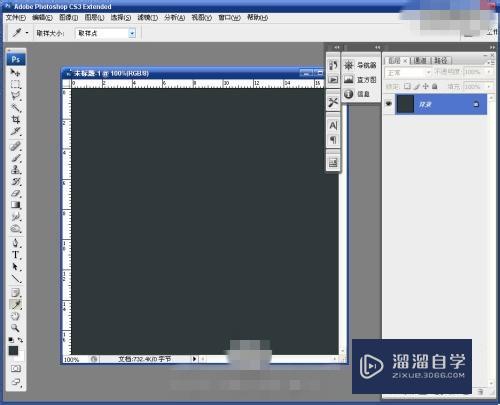Toggle lock position in Layers panel
The width and height of the screenshot is (500, 405).
coord(426,86)
